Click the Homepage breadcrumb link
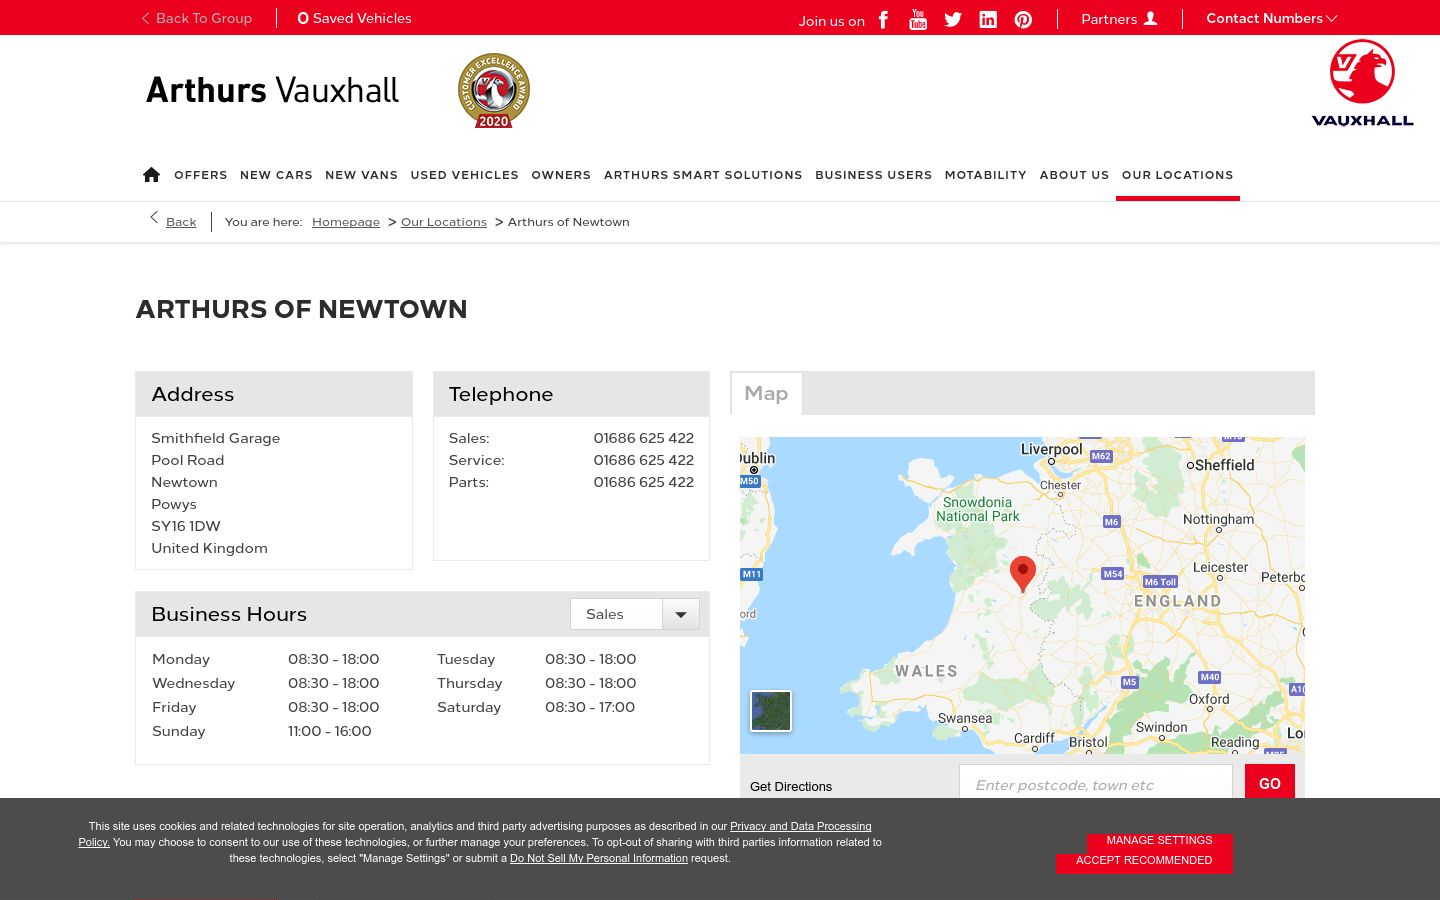Screen dimensions: 1440x900 click(346, 222)
